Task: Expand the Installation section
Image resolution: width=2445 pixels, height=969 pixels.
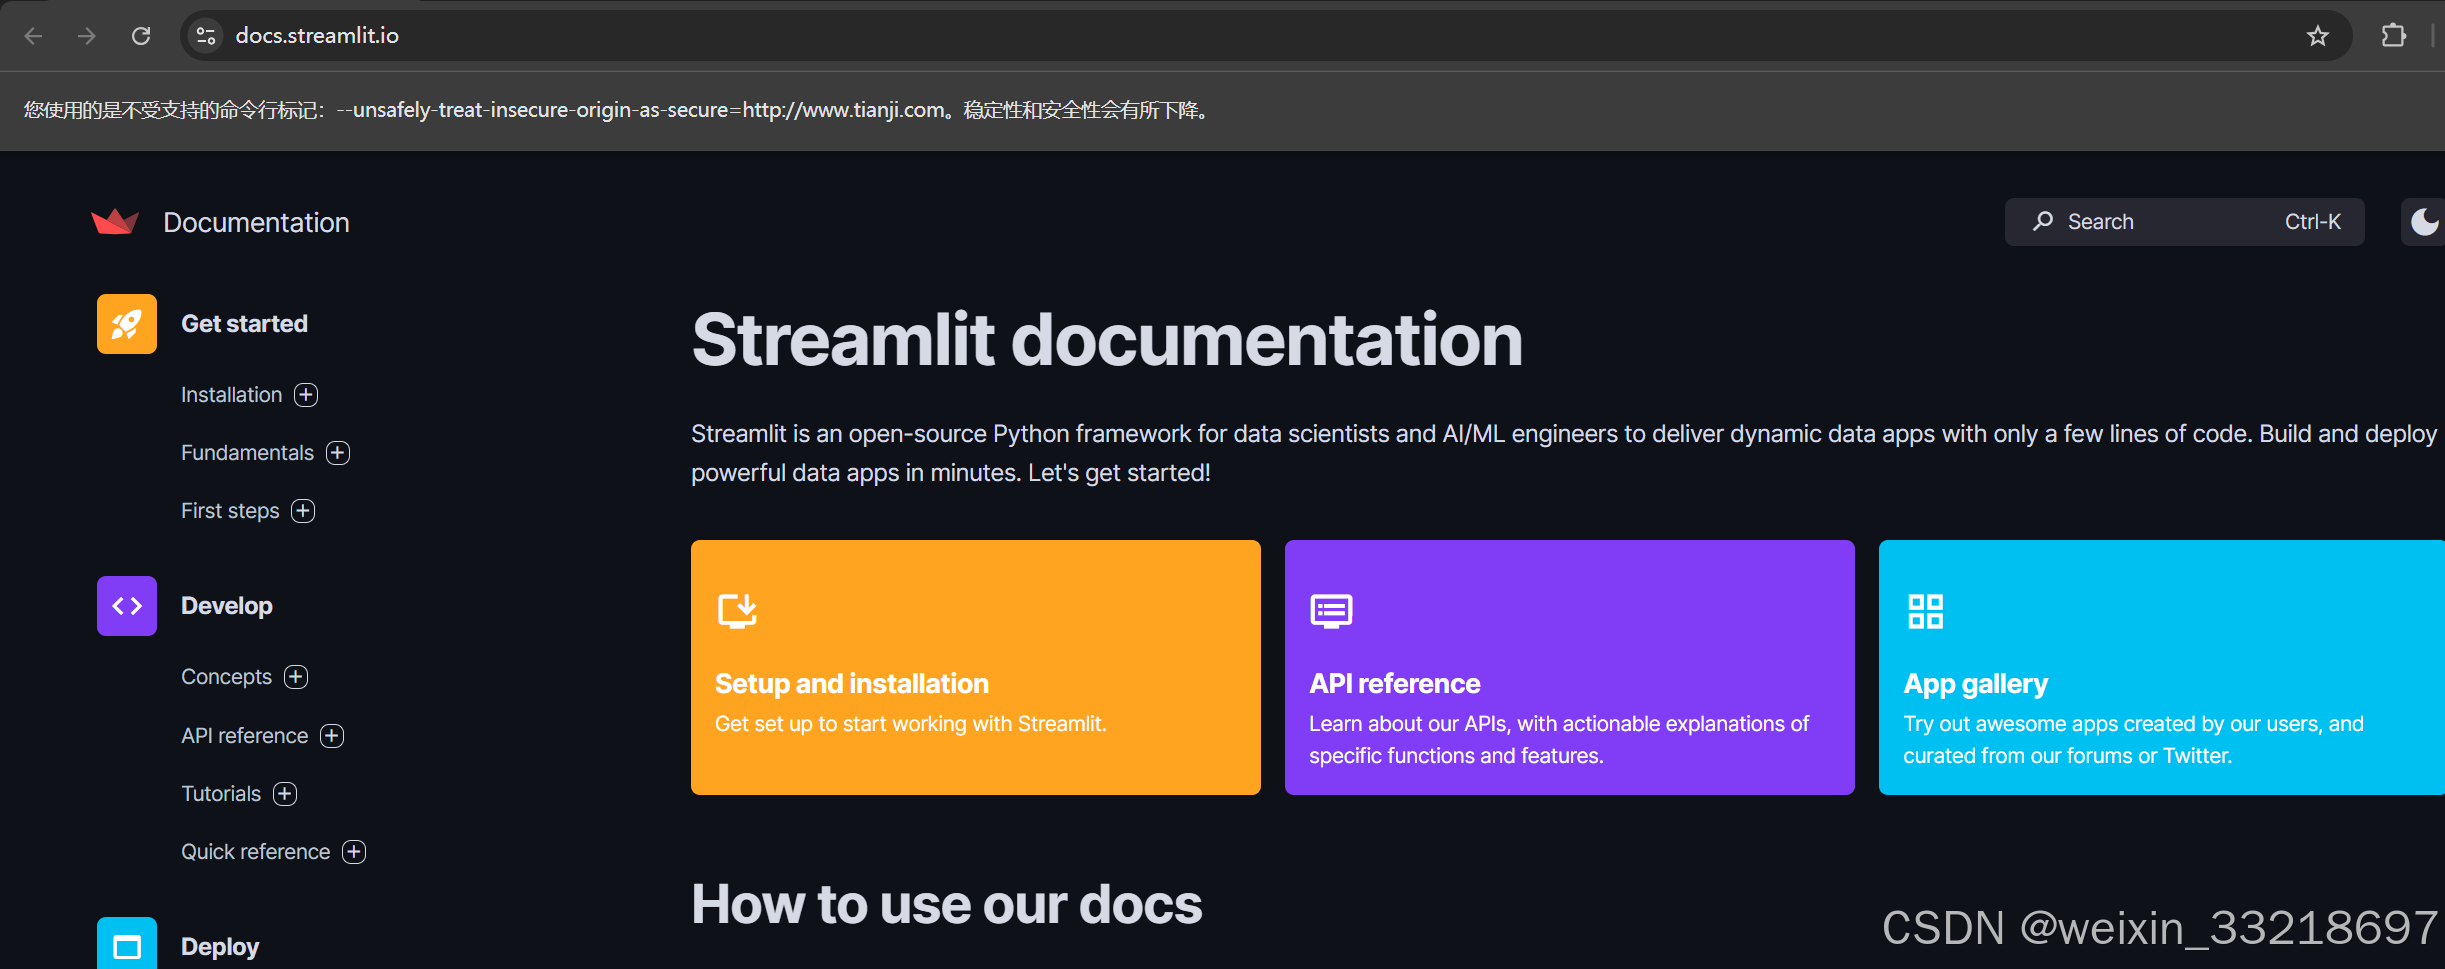Action: (x=306, y=395)
